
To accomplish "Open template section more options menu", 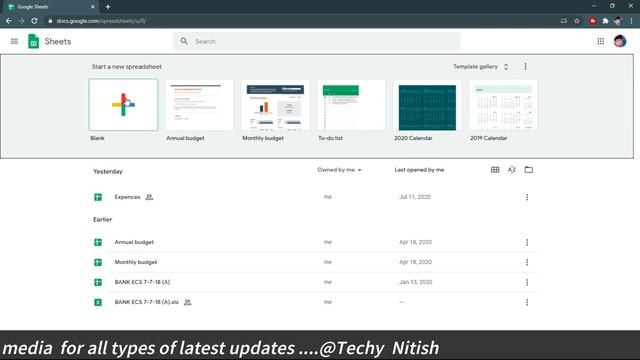I will point(525,67).
